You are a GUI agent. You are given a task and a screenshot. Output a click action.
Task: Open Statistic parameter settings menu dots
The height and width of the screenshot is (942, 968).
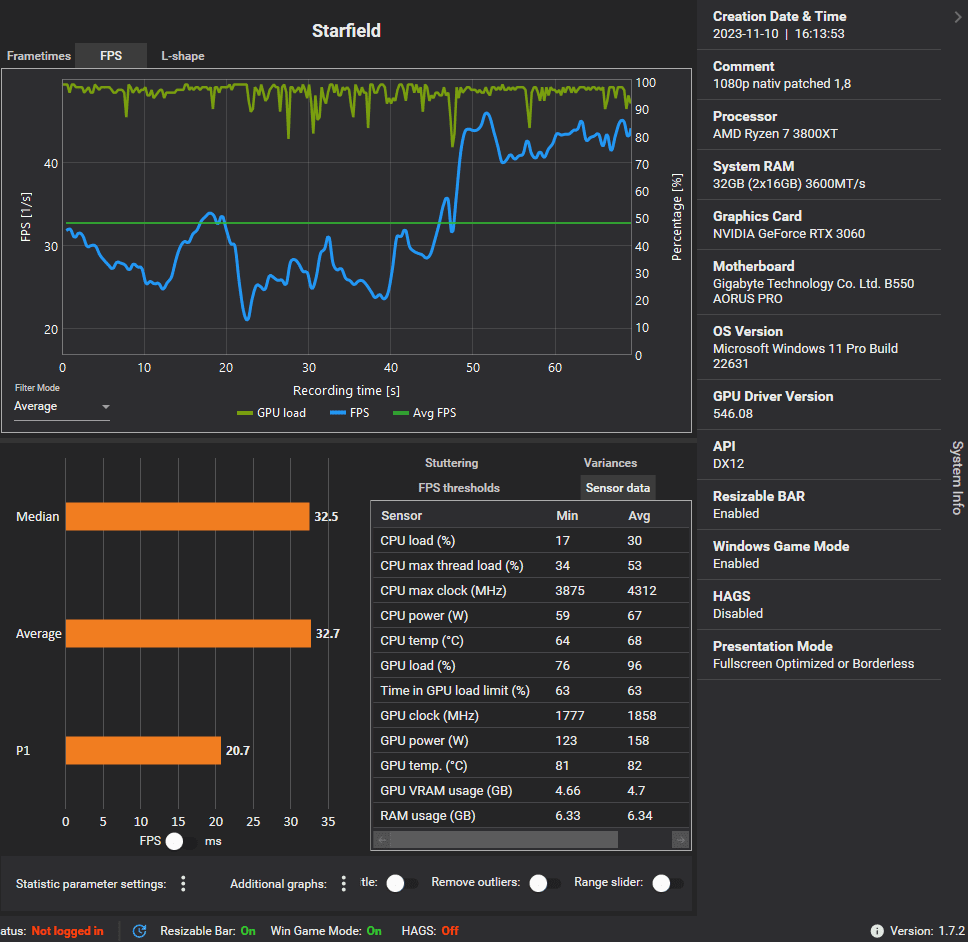tap(183, 884)
